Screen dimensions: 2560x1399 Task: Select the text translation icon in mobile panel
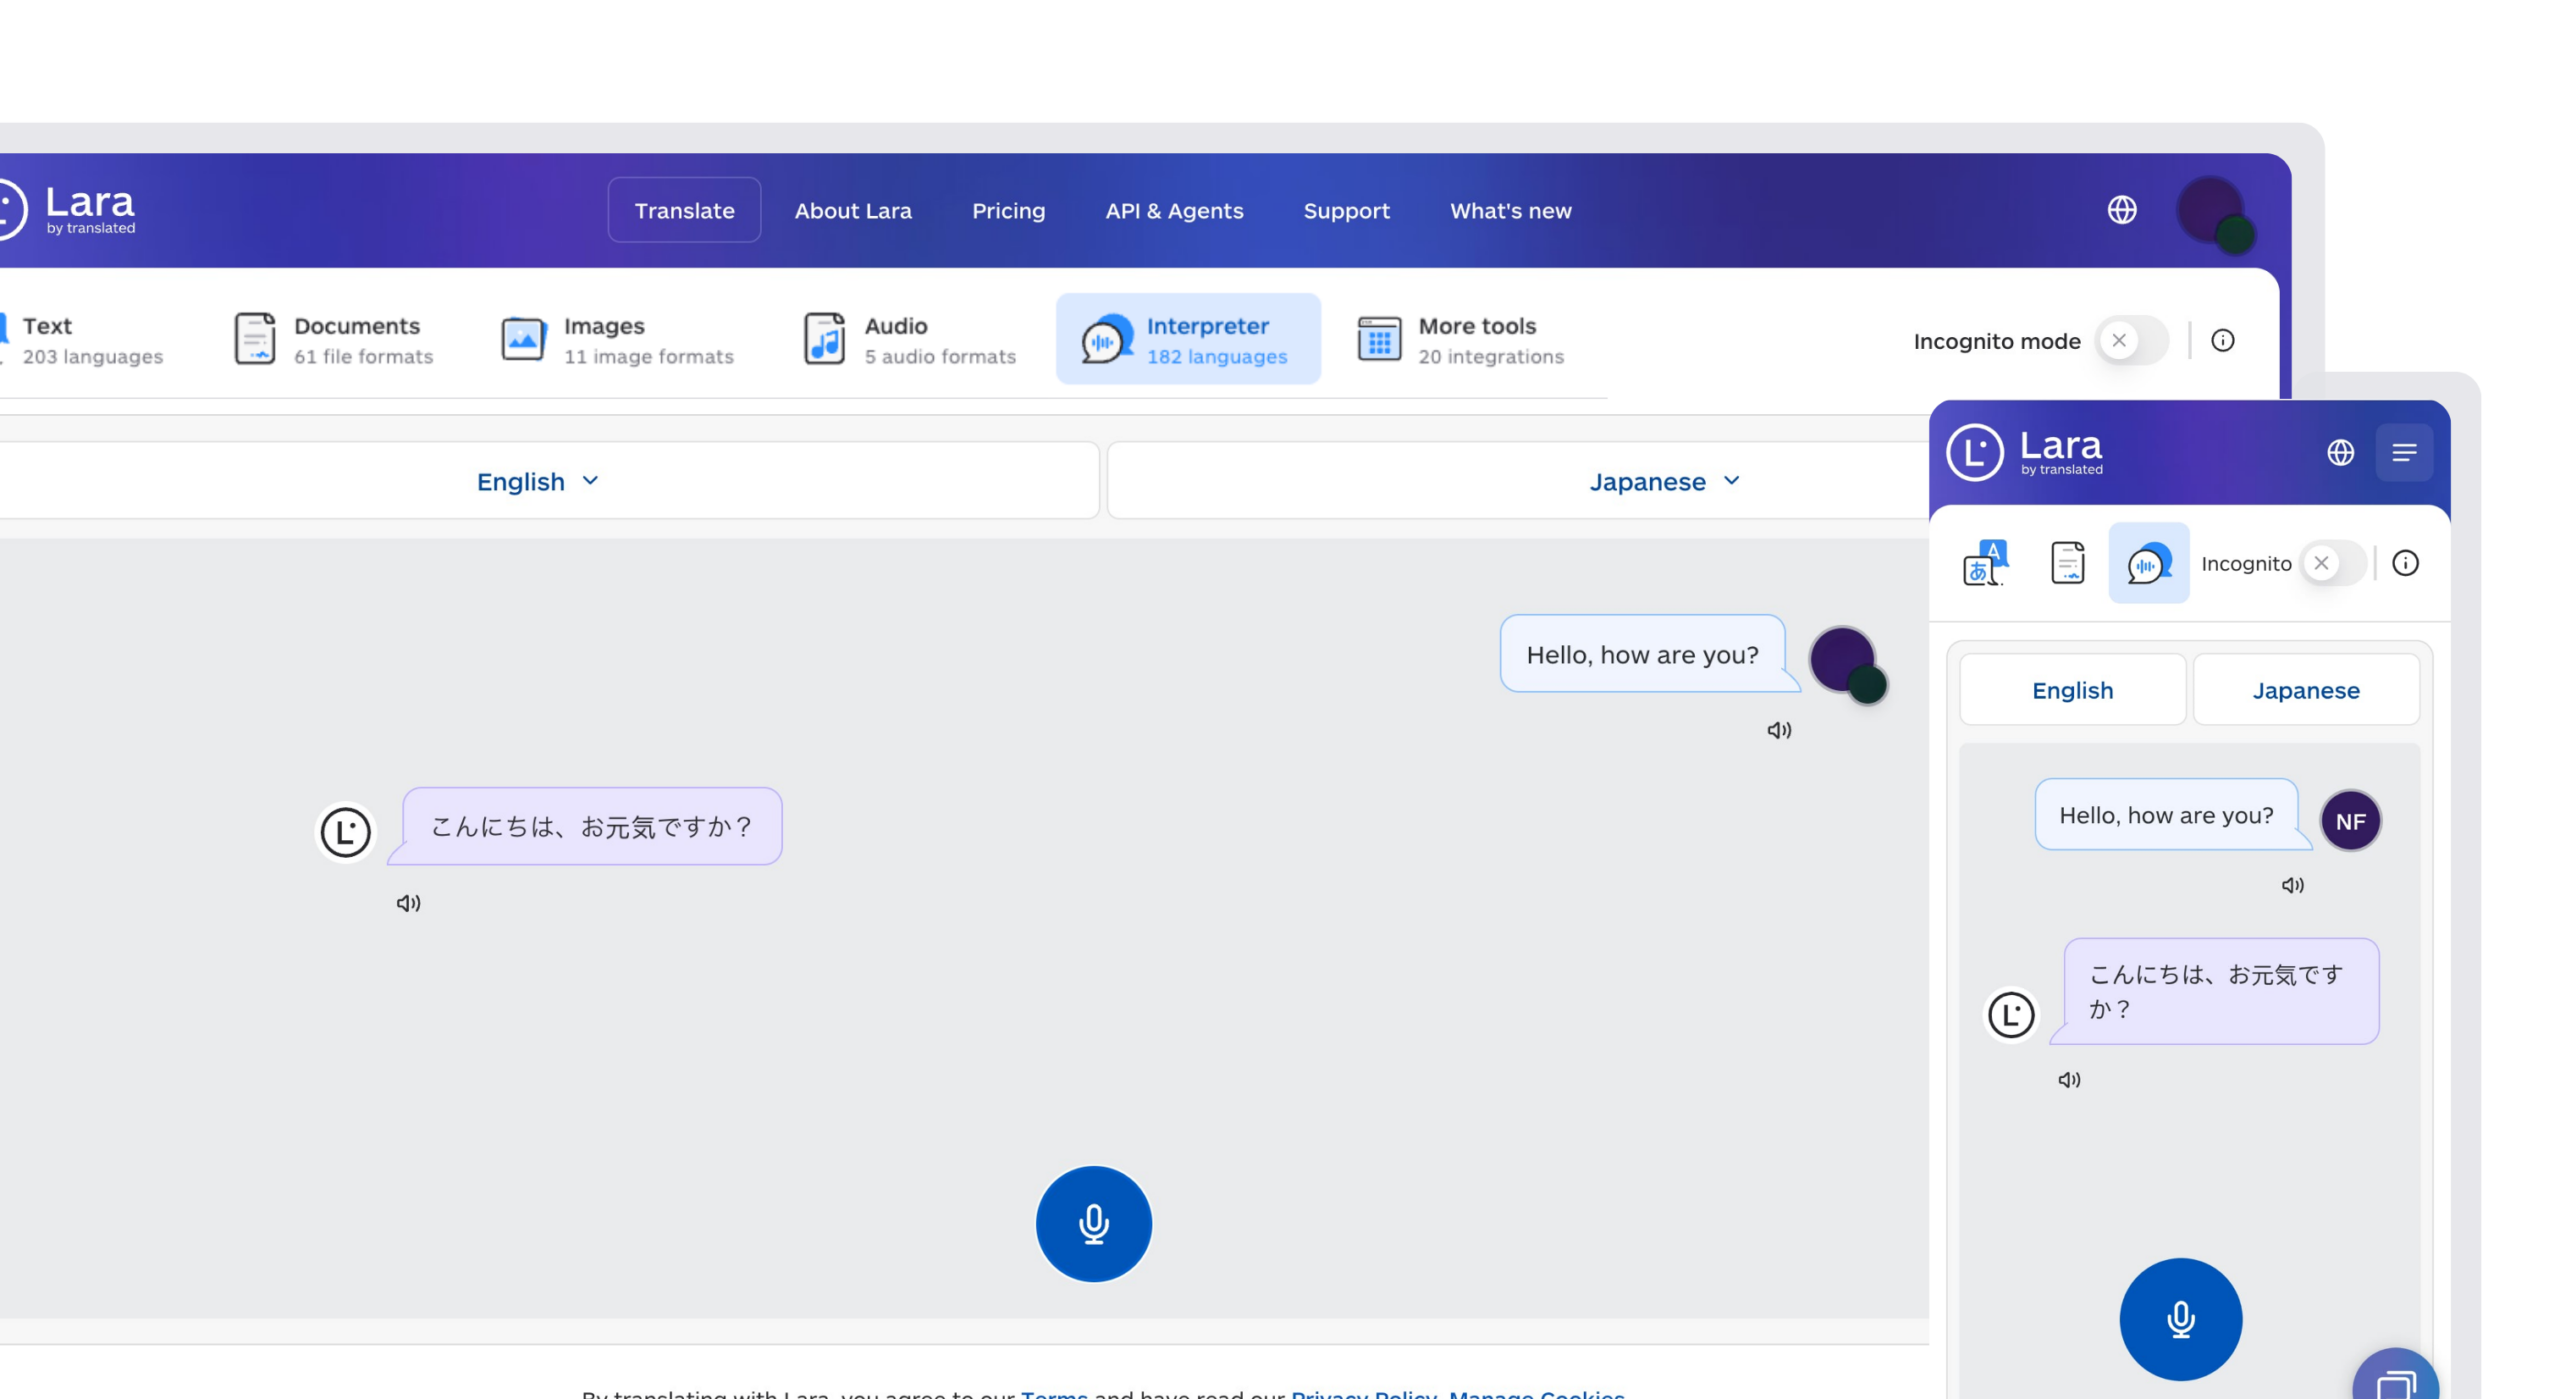point(1984,562)
